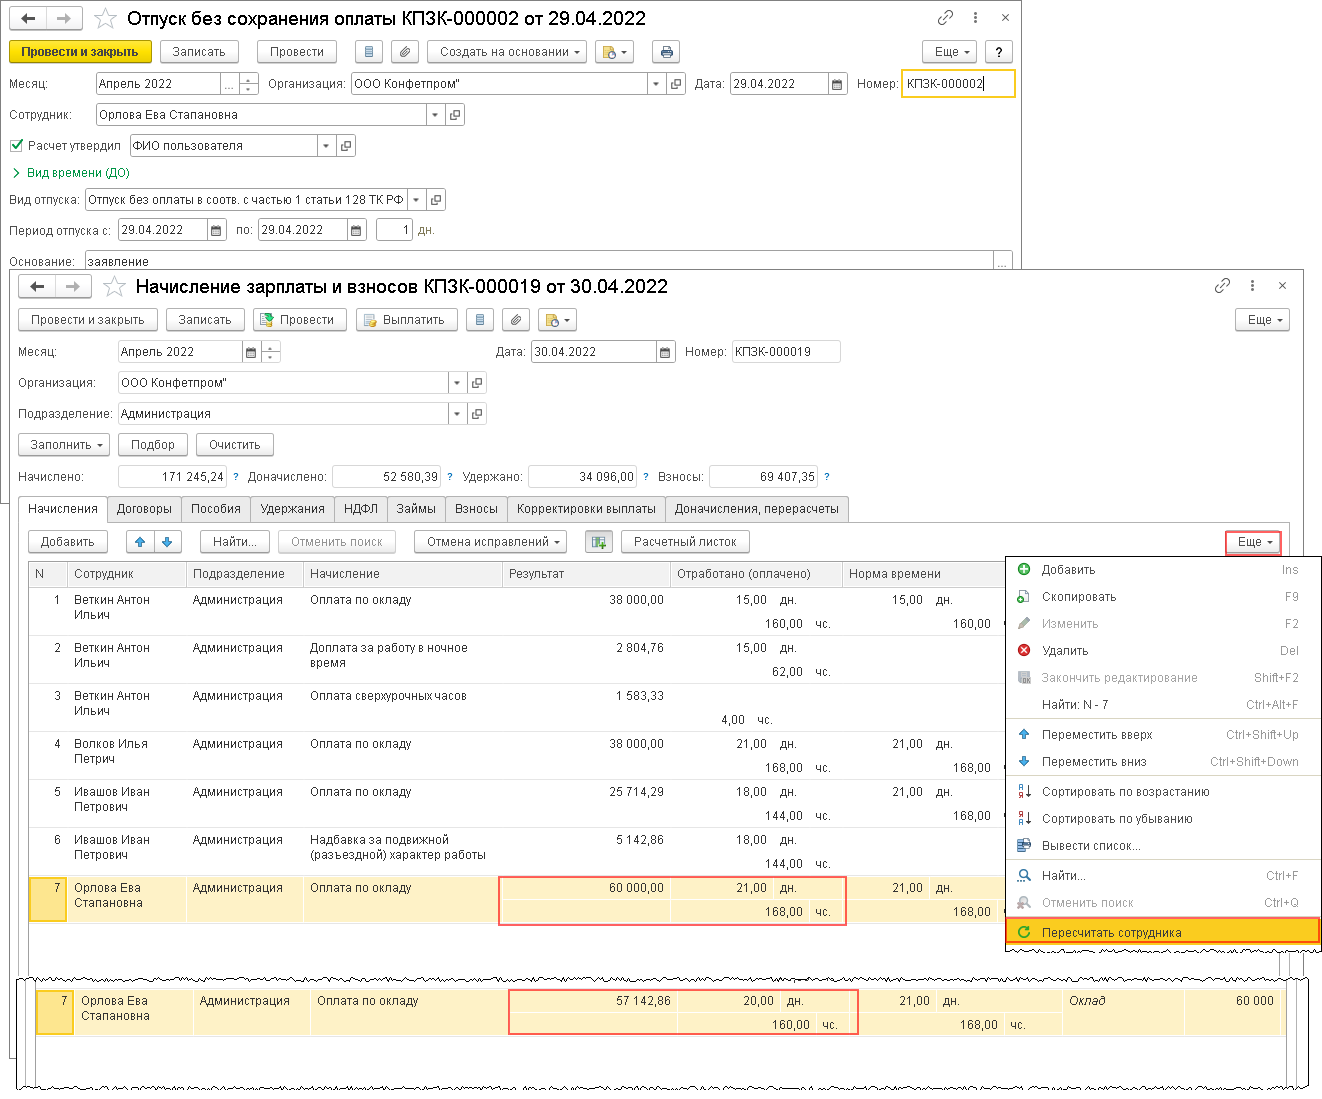Click the paperclip attachments icon in the top toolbar

(404, 52)
